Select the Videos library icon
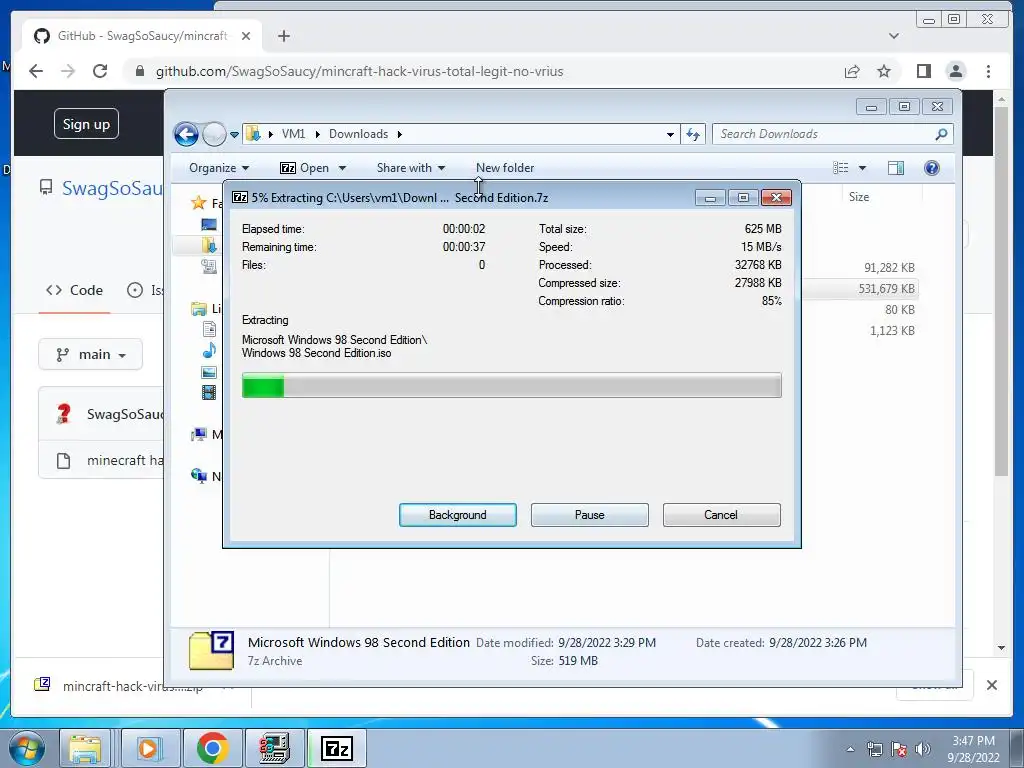 click(209, 392)
